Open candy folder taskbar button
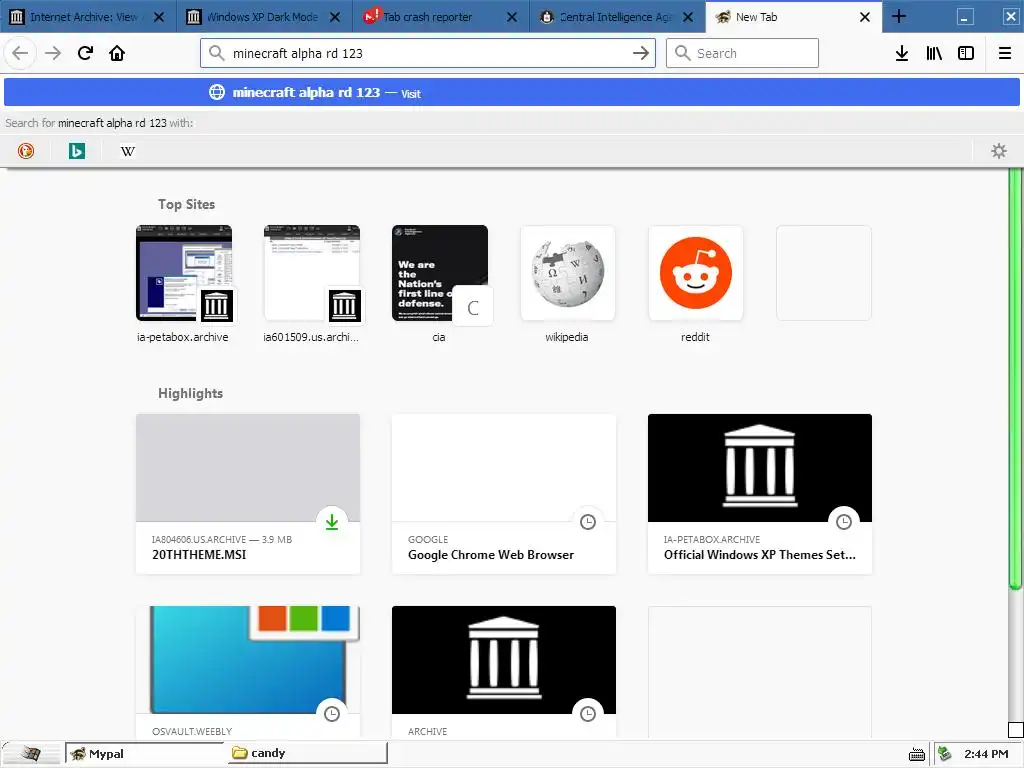This screenshot has width=1024, height=768. 307,754
